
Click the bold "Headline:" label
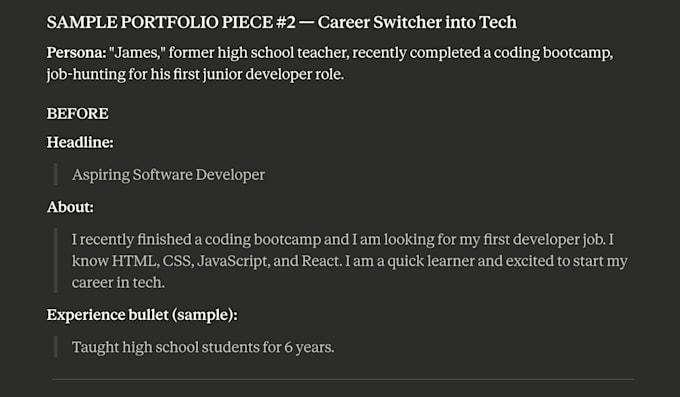click(x=80, y=142)
